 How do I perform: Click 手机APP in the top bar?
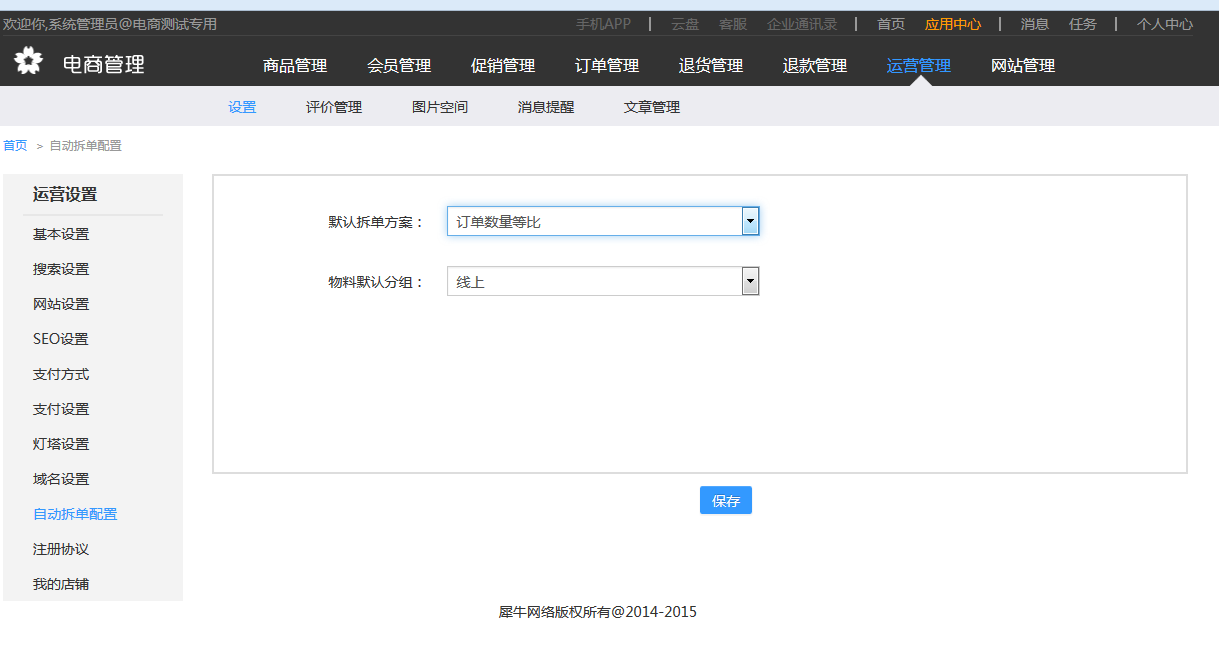point(603,24)
